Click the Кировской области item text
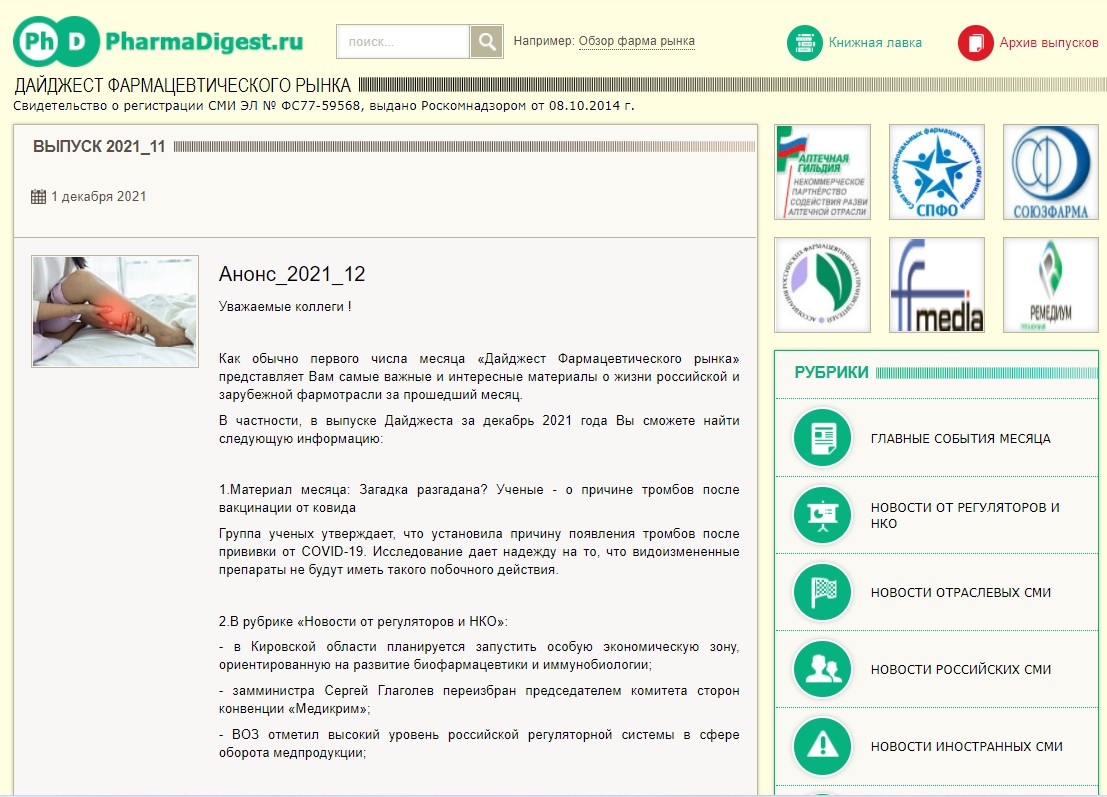Image resolution: width=1107 pixels, height=797 pixels. pos(479,655)
